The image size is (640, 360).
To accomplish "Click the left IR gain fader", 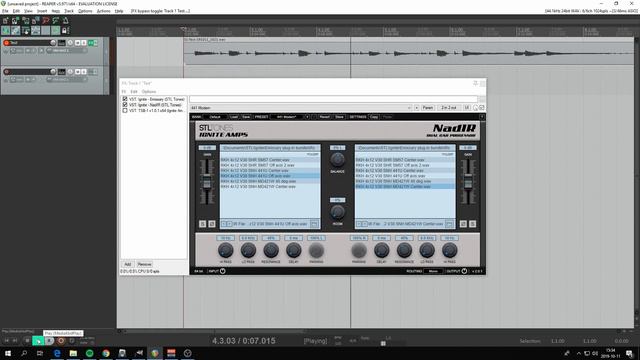I will coord(207,182).
